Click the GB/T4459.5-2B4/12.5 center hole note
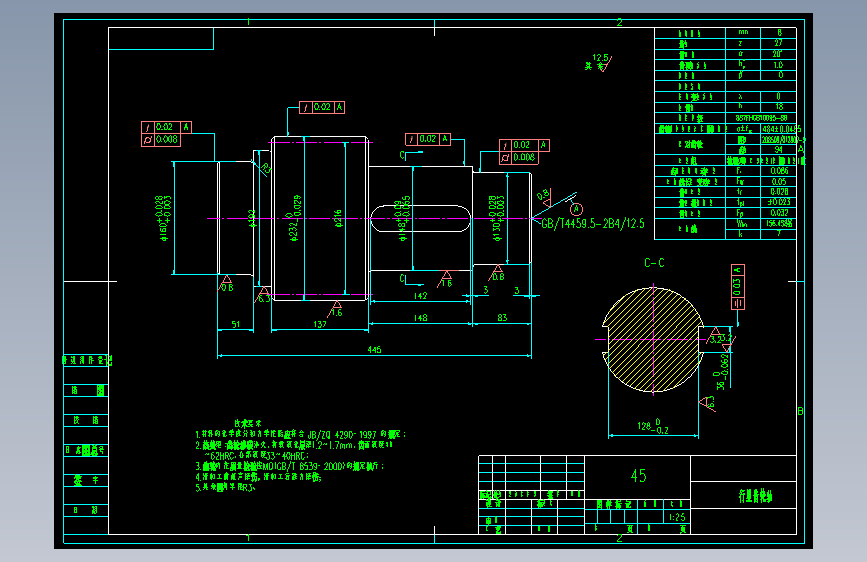 tap(593, 223)
